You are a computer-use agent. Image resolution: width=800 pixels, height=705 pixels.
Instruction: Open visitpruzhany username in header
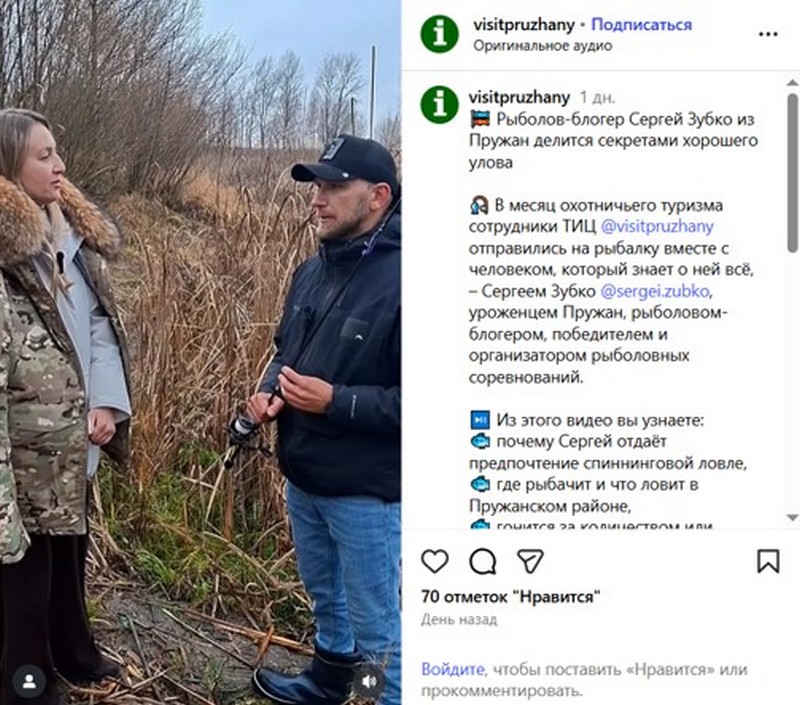[x=523, y=25]
